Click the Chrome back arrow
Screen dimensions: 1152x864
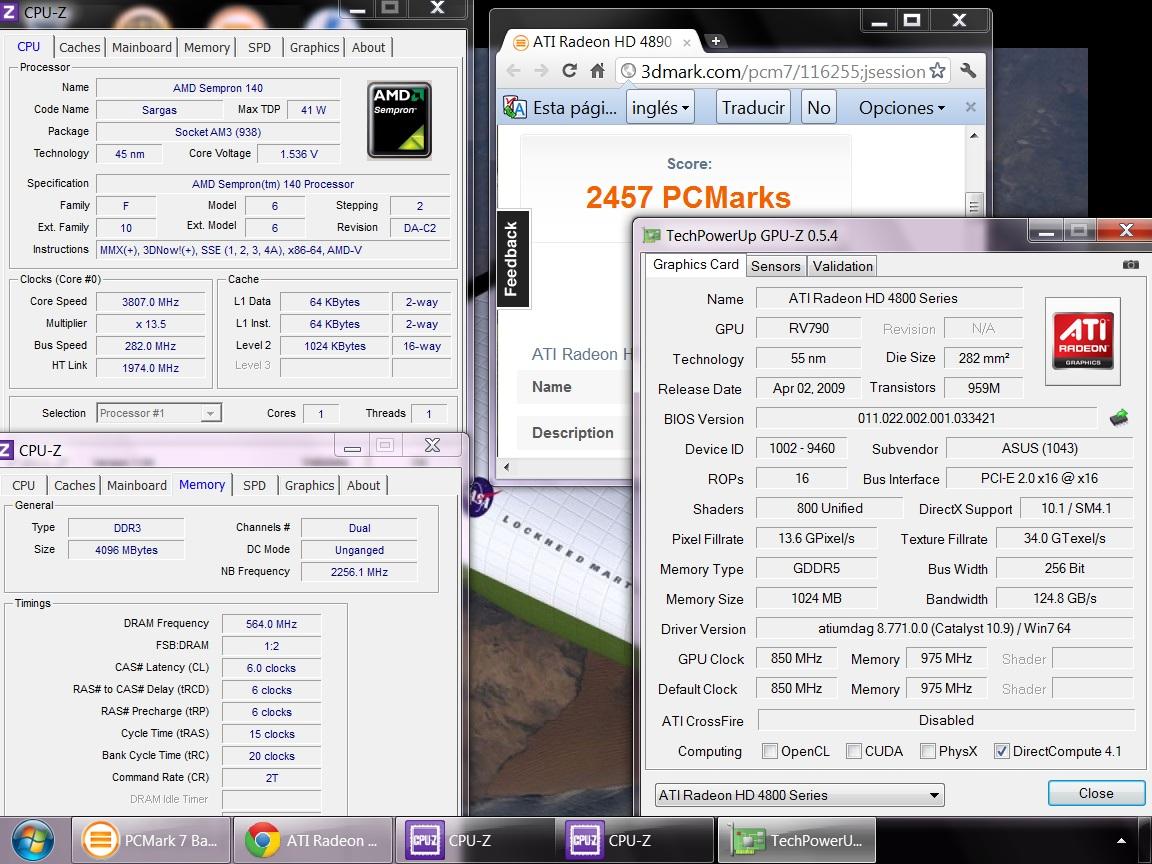pos(514,71)
